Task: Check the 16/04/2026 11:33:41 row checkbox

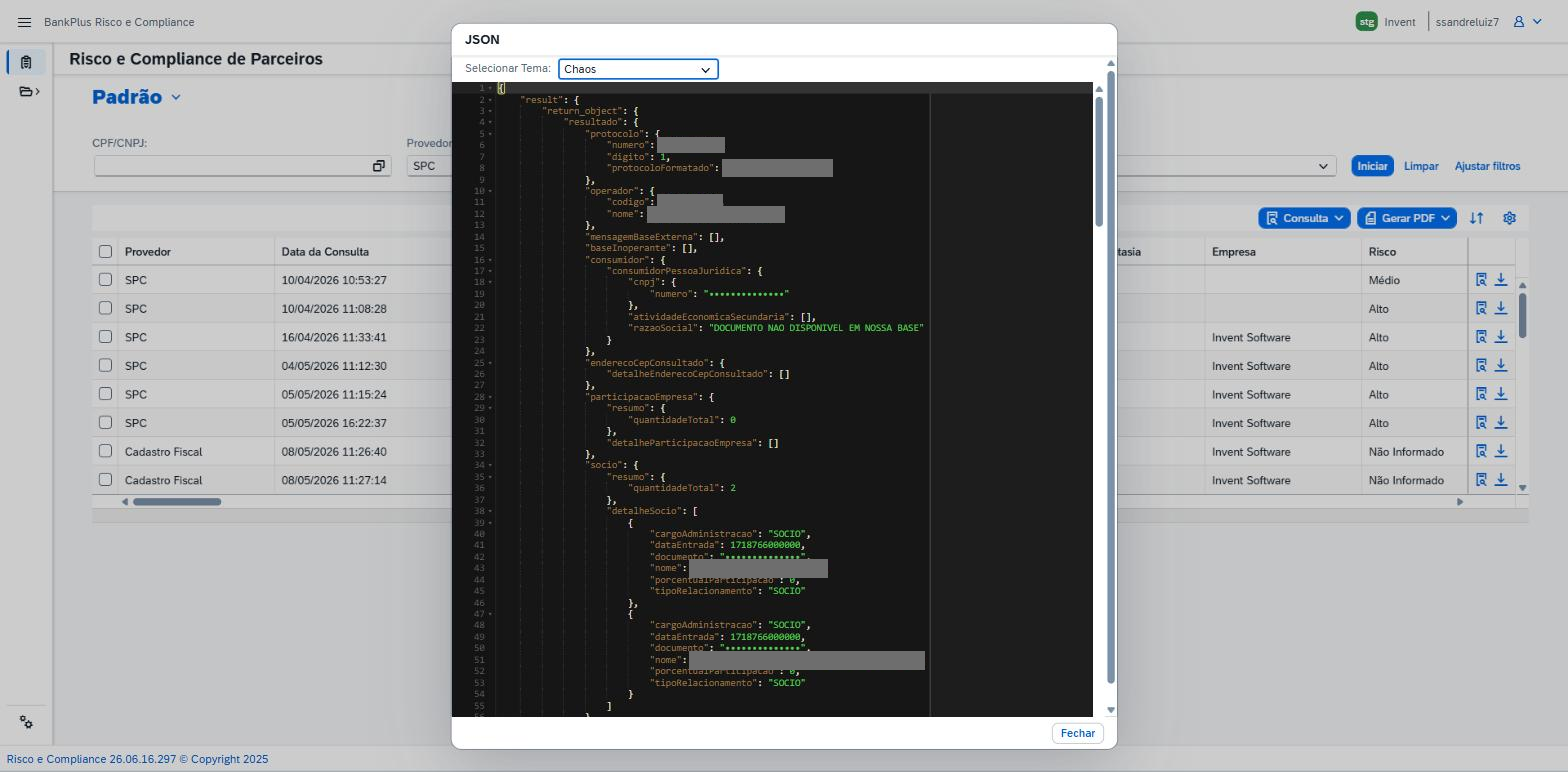Action: (105, 337)
